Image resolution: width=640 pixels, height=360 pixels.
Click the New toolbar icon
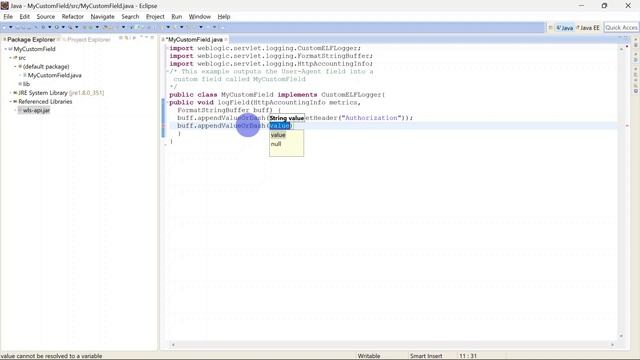(x=4, y=27)
